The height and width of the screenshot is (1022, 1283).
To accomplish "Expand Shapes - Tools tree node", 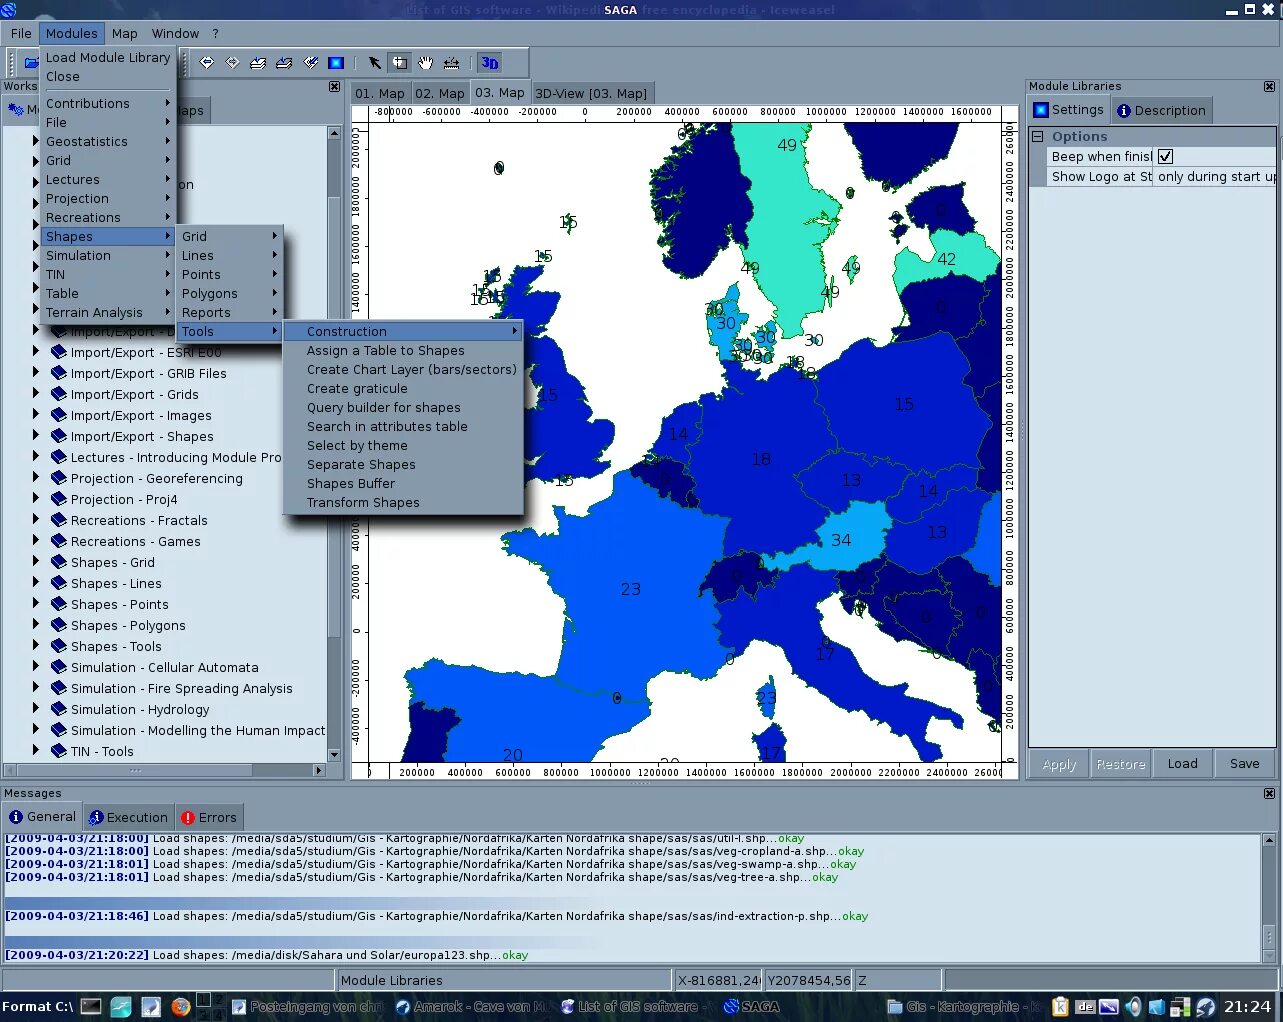I will click(36, 646).
